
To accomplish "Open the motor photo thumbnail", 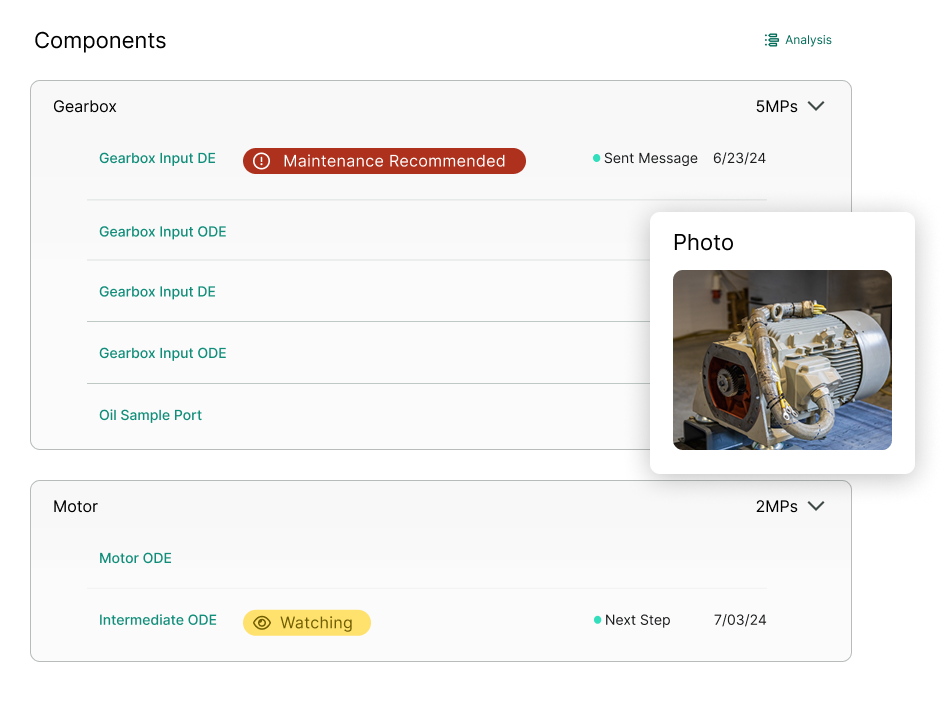I will point(782,360).
